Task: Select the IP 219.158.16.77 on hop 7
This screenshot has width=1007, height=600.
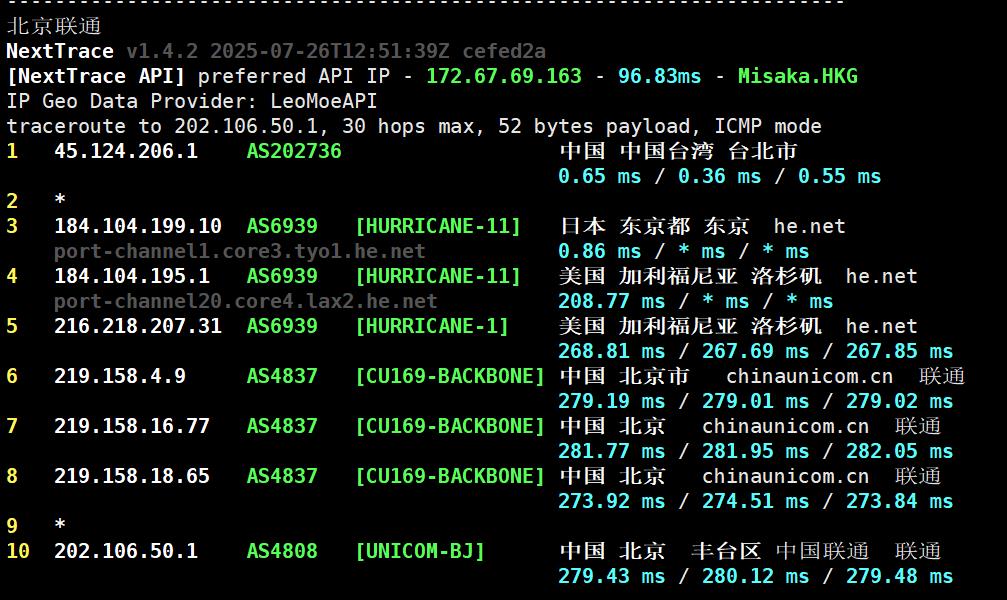Action: (132, 426)
